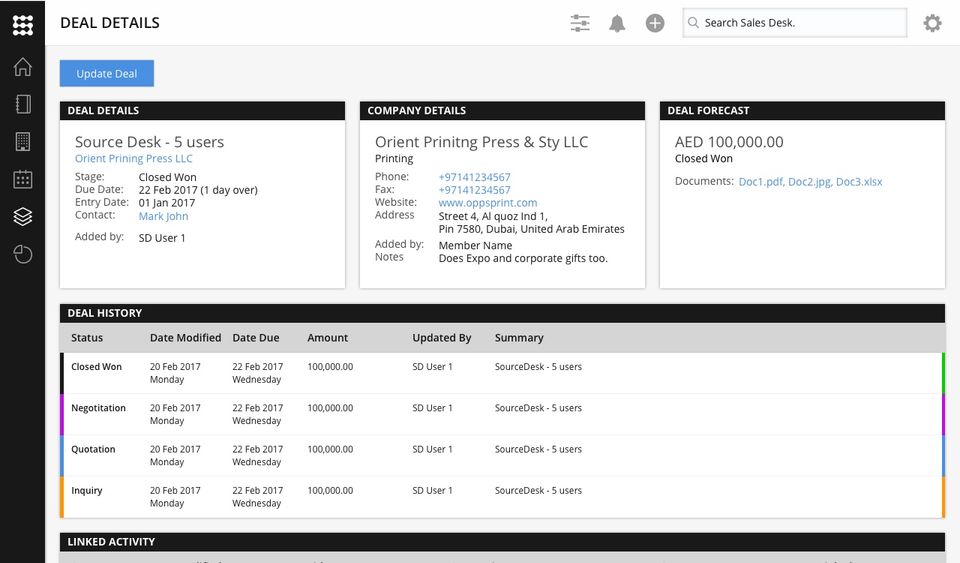Screen dimensions: 960x563
Task: Click the AED 100,000.00 forecast amount
Action: tap(729, 142)
